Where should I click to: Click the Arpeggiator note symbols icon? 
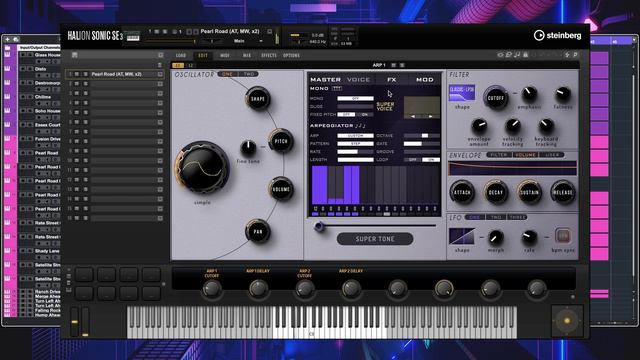(x=360, y=126)
